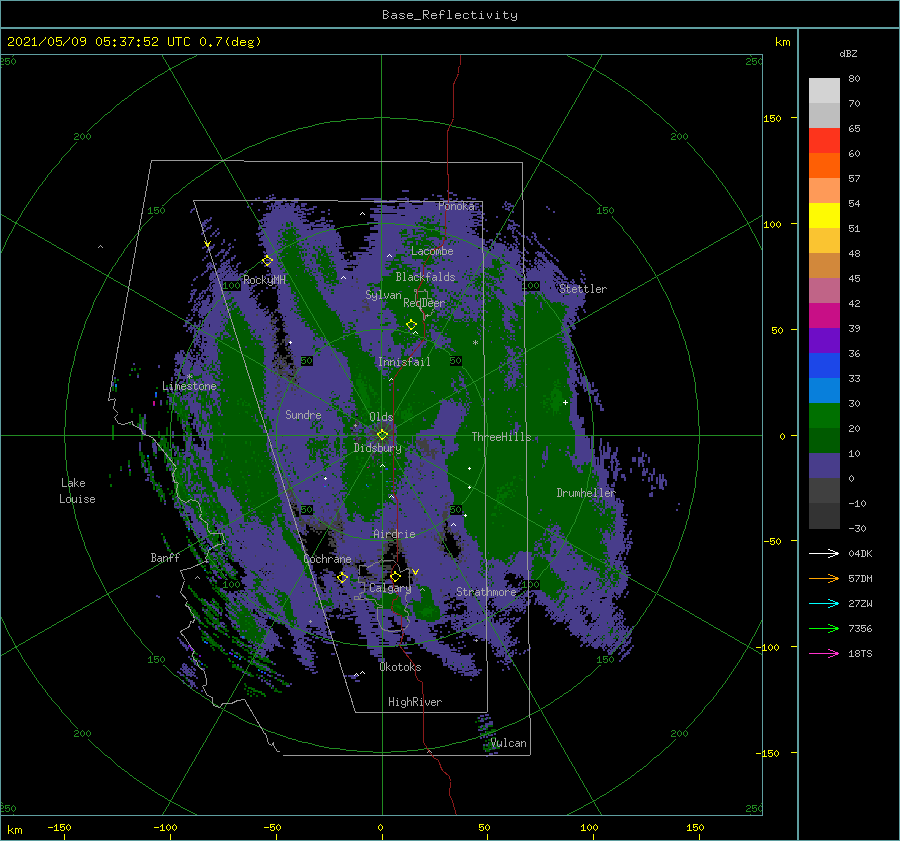The height and width of the screenshot is (841, 900).
Task: Click the Sylvan label
Action: (383, 295)
